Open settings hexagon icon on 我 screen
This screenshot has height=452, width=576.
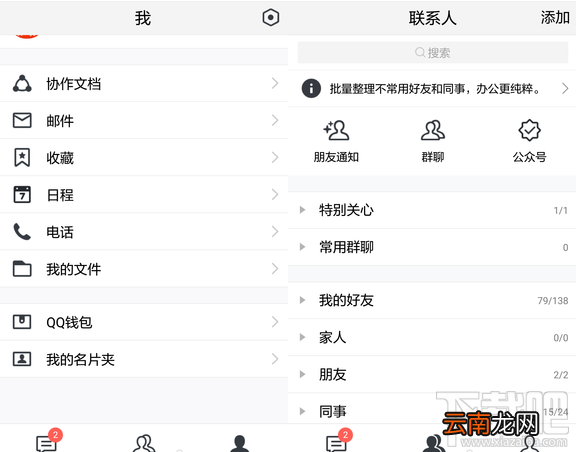point(271,17)
